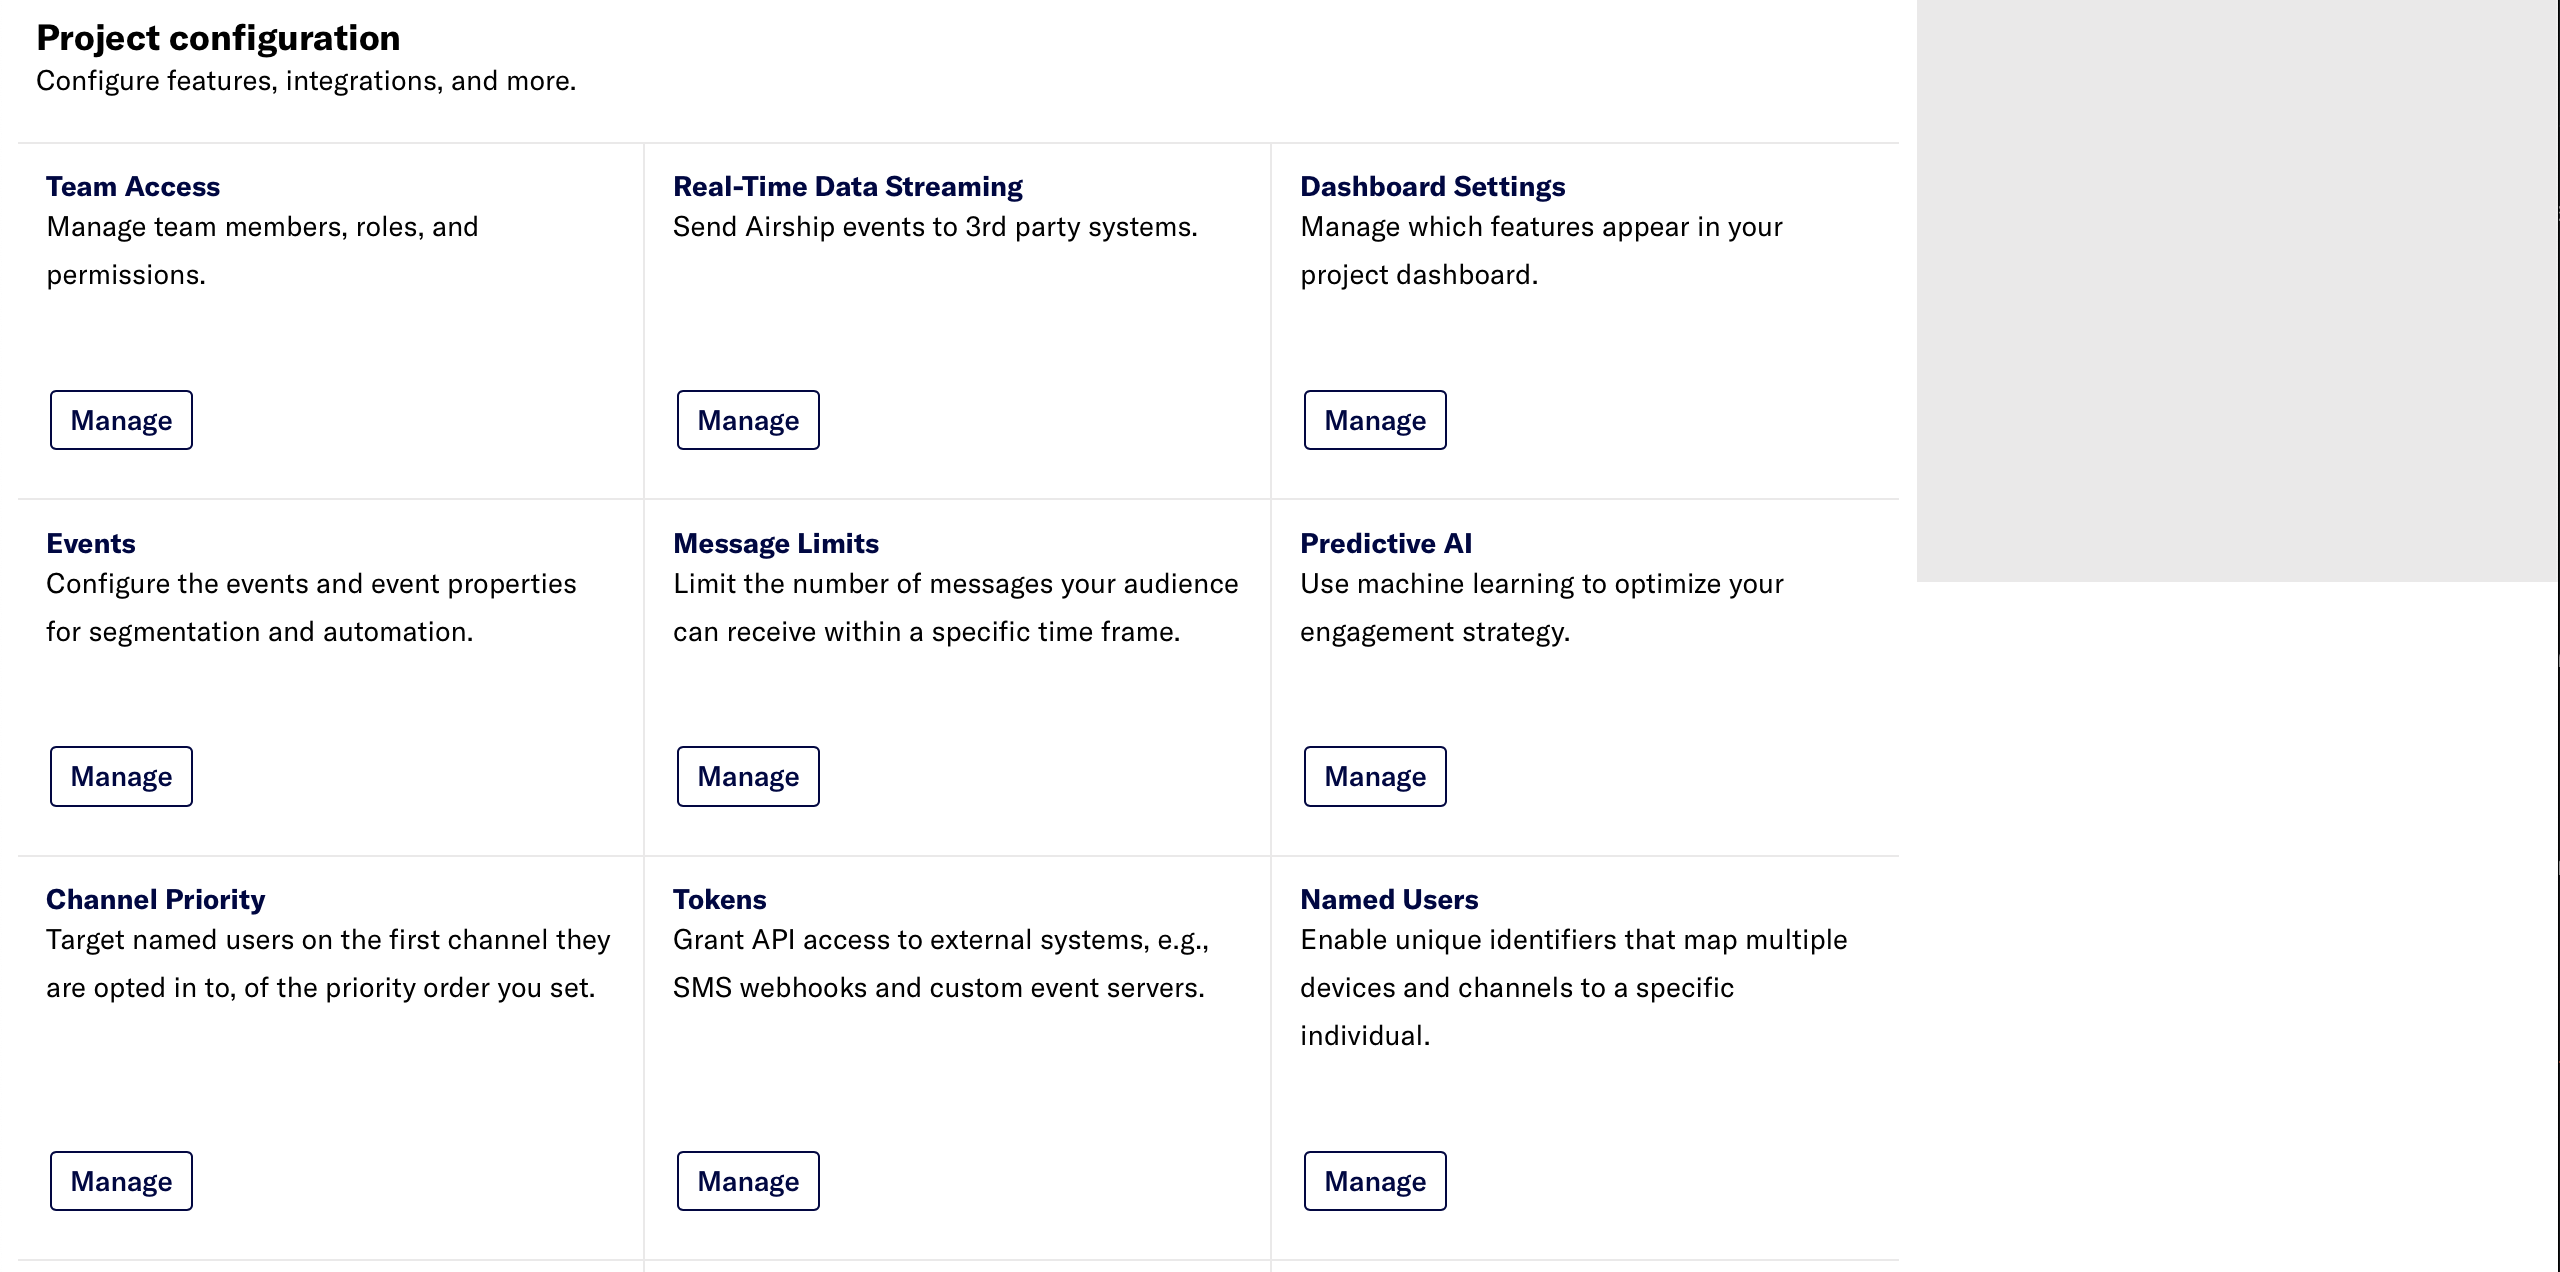Click the Project configuration page title
Screen dimensions: 2560x1272
[x=218, y=38]
